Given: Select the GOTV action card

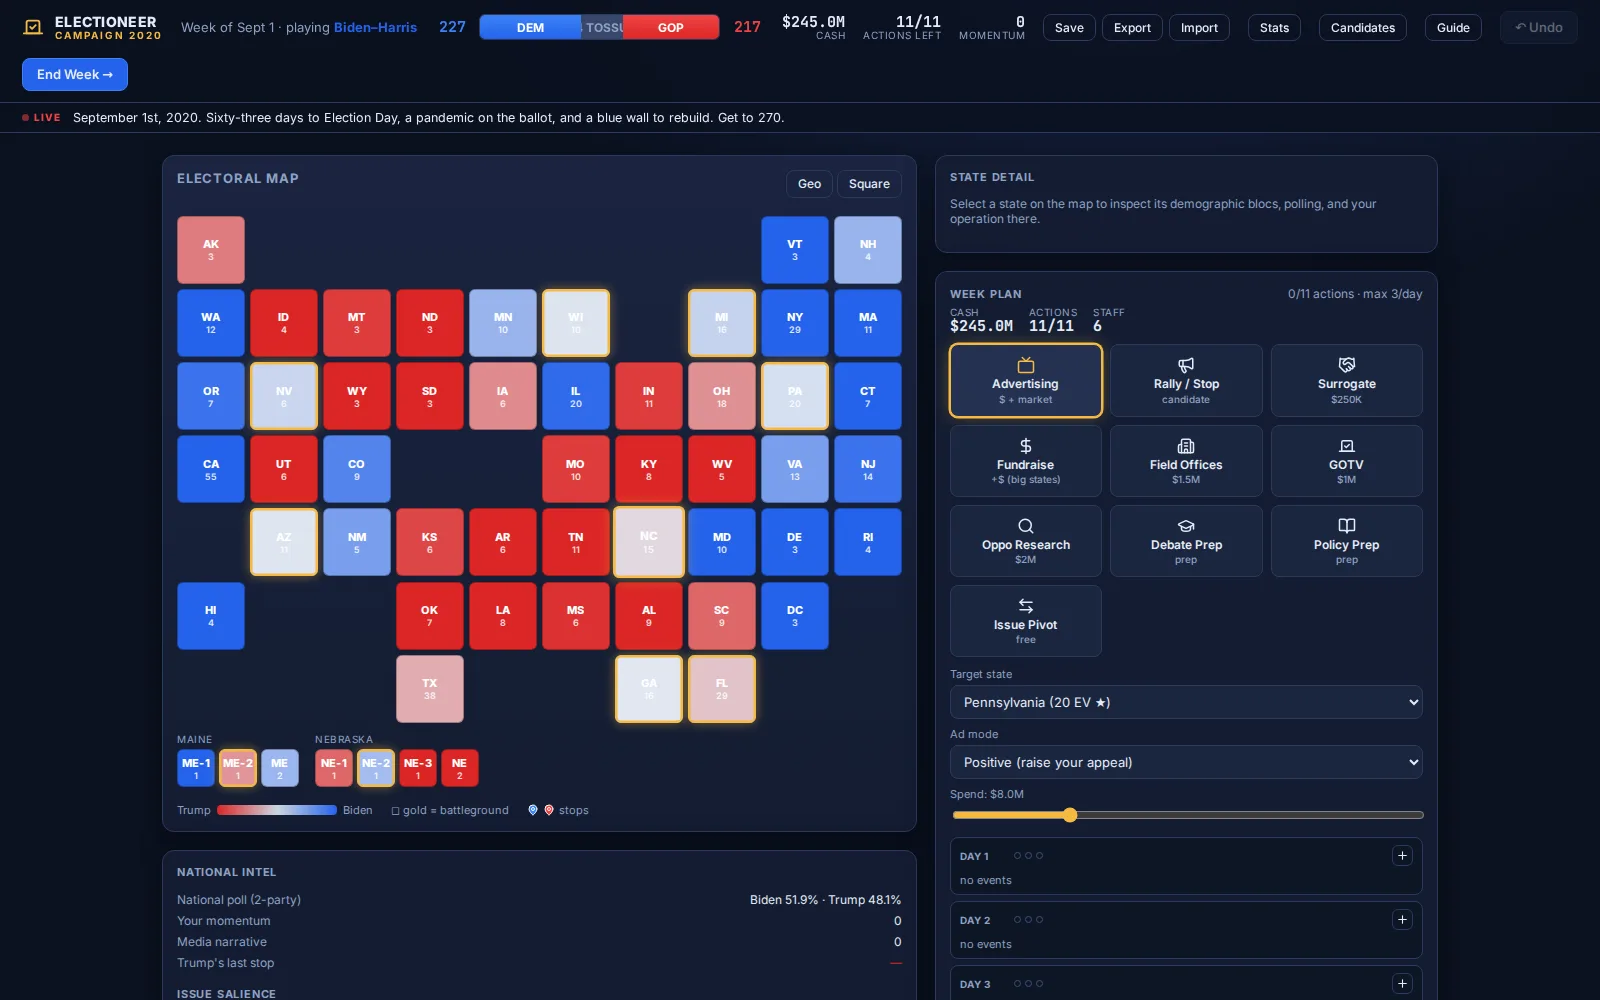Looking at the screenshot, I should [x=1346, y=461].
